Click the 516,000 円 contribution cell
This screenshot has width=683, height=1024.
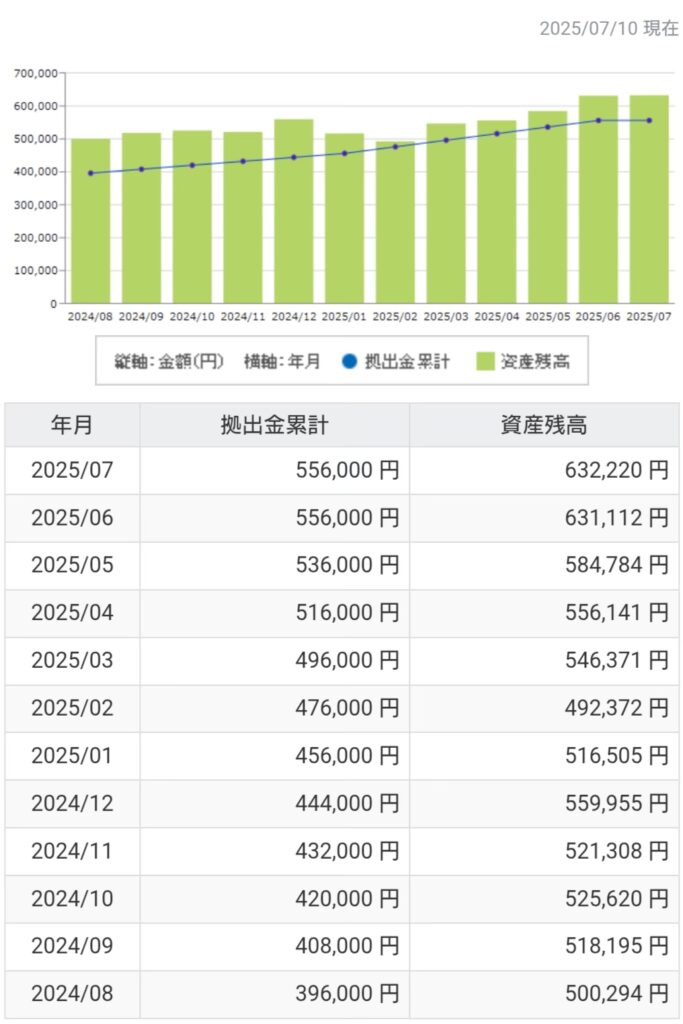[274, 613]
